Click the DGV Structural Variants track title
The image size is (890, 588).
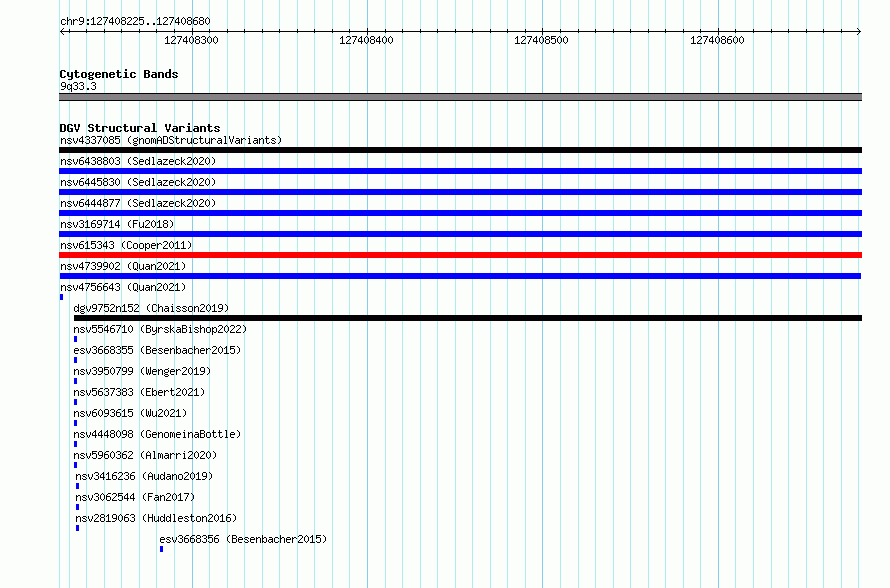[x=140, y=128]
